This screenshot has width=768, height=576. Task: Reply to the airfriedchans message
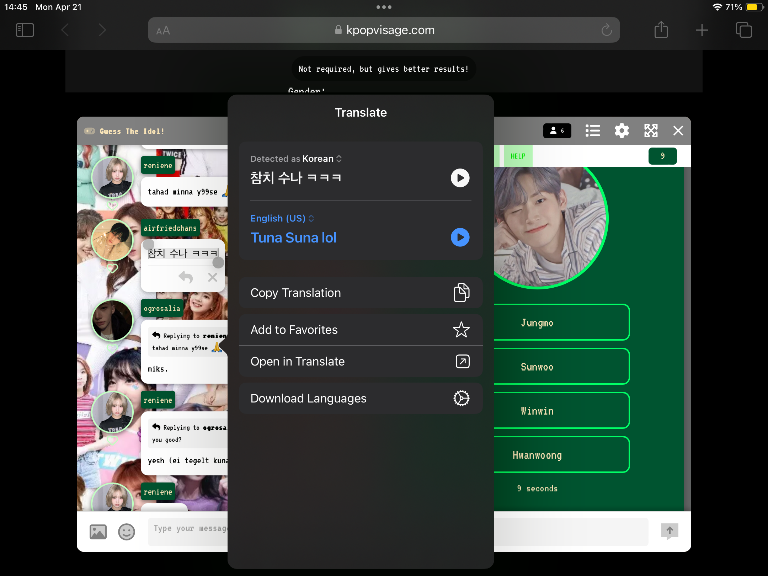pos(186,278)
